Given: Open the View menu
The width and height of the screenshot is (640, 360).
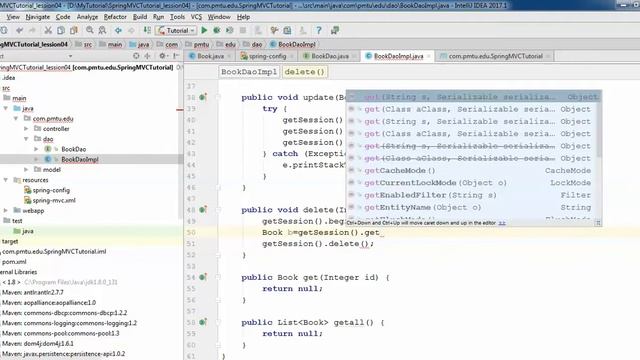Looking at the screenshot, I should 13,17.
